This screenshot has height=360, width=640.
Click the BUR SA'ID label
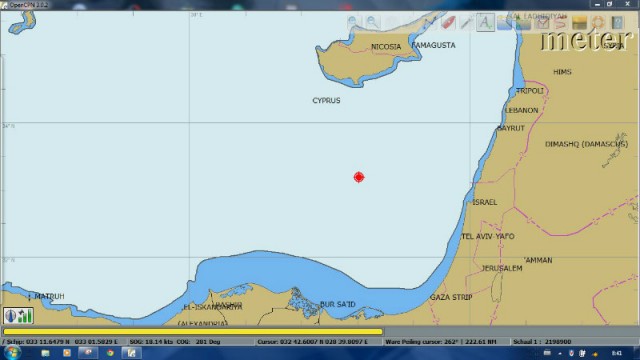coord(338,304)
